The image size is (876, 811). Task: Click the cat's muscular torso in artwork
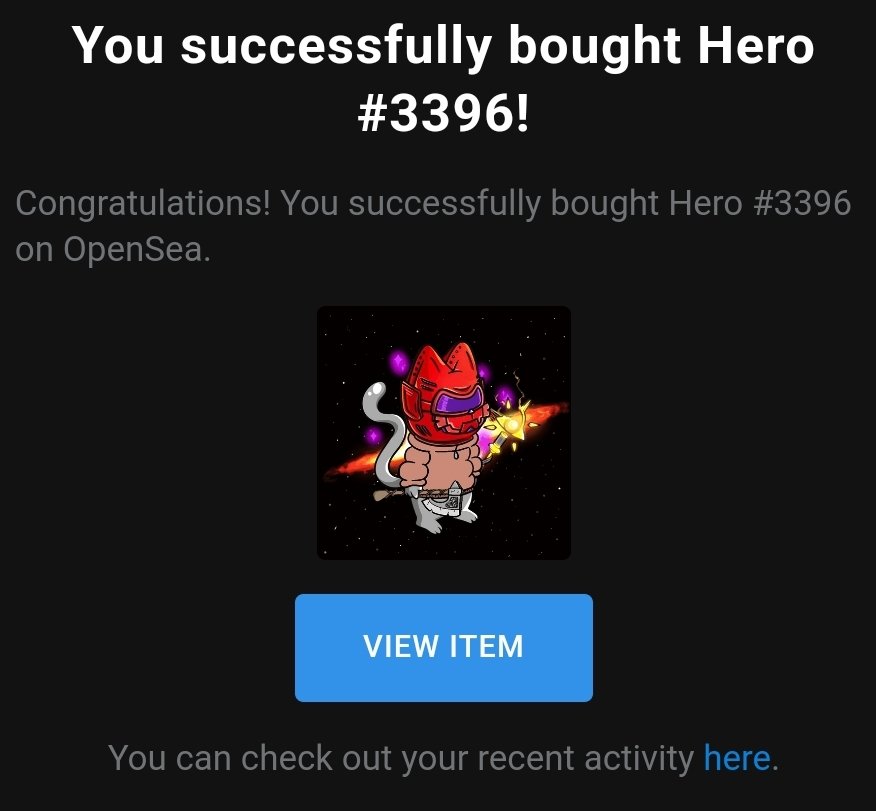click(x=441, y=462)
